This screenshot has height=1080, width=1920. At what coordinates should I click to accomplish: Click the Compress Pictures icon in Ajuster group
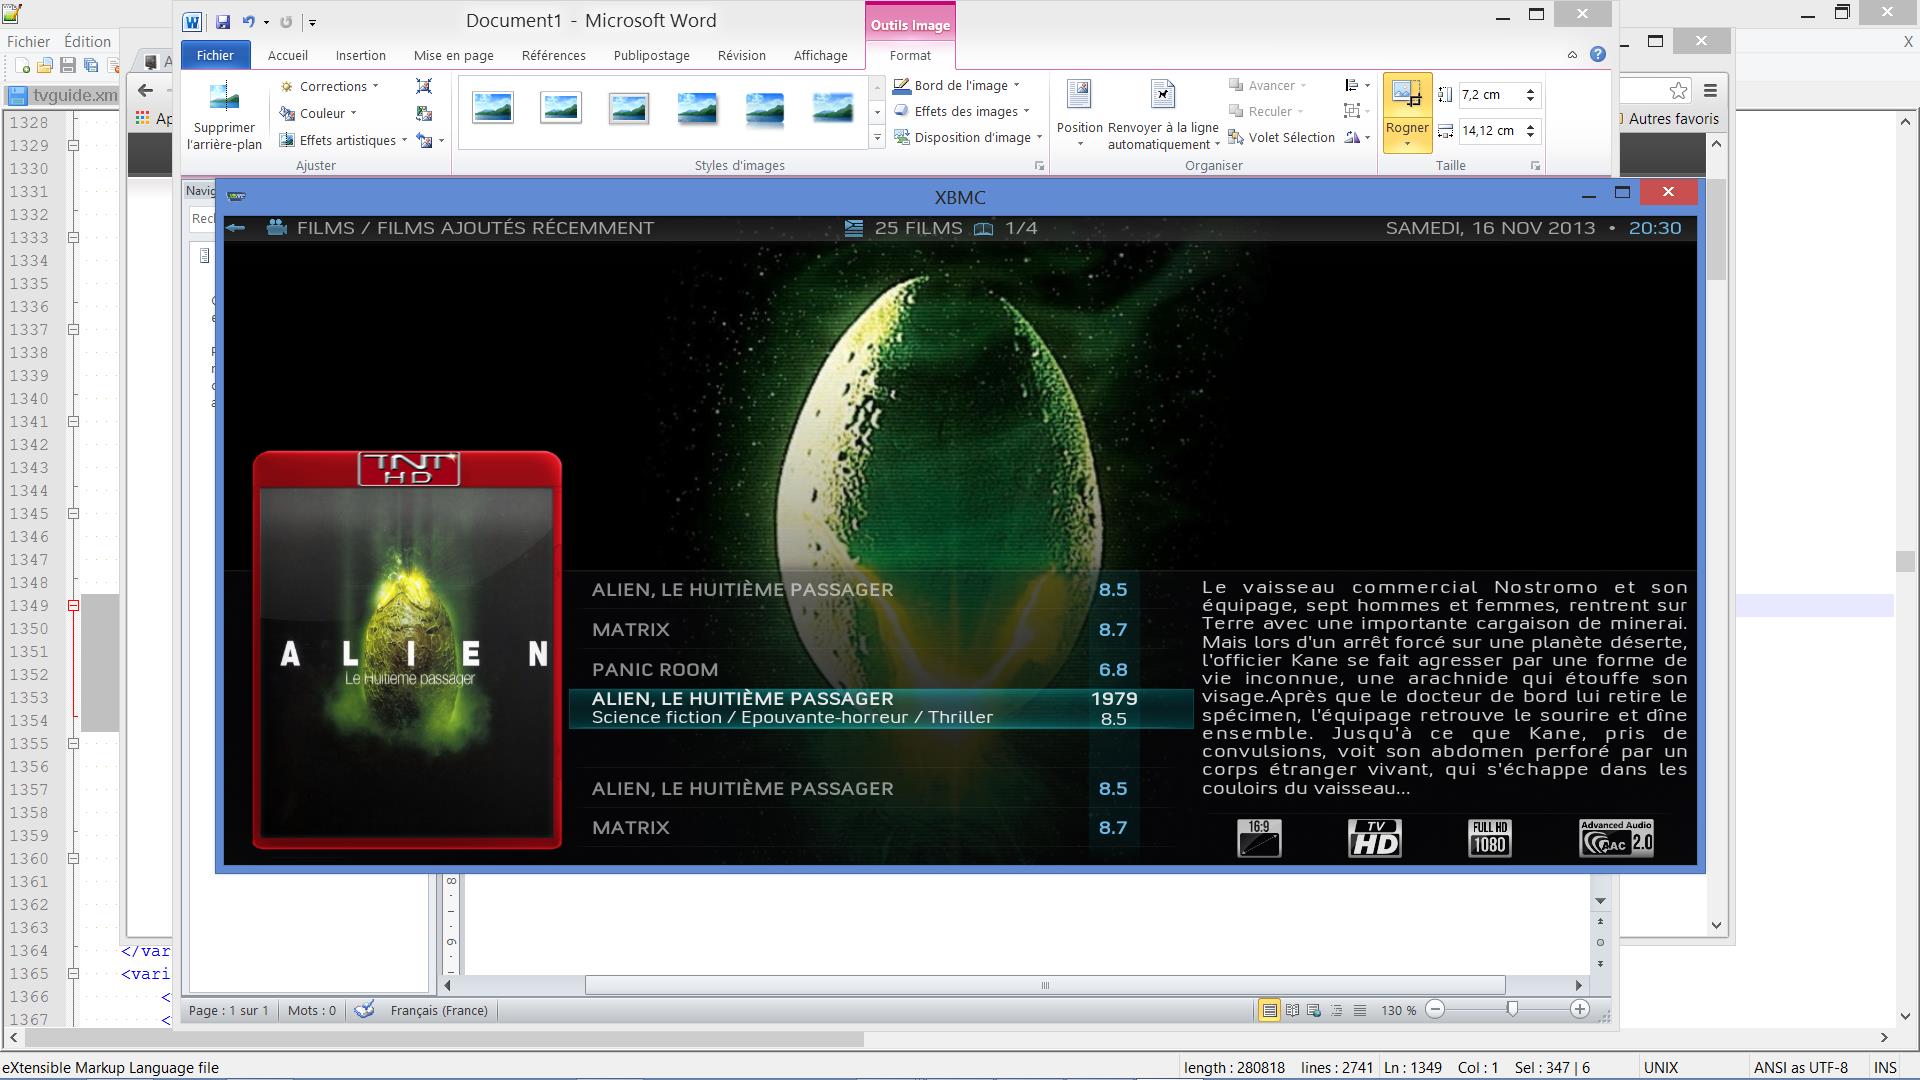click(424, 87)
